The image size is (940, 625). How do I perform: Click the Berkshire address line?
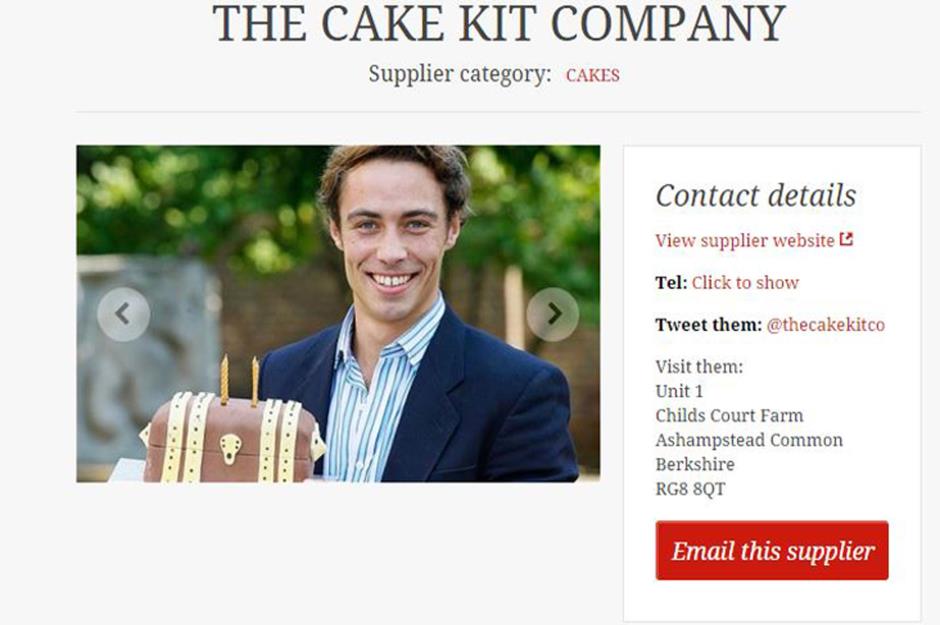(695, 464)
